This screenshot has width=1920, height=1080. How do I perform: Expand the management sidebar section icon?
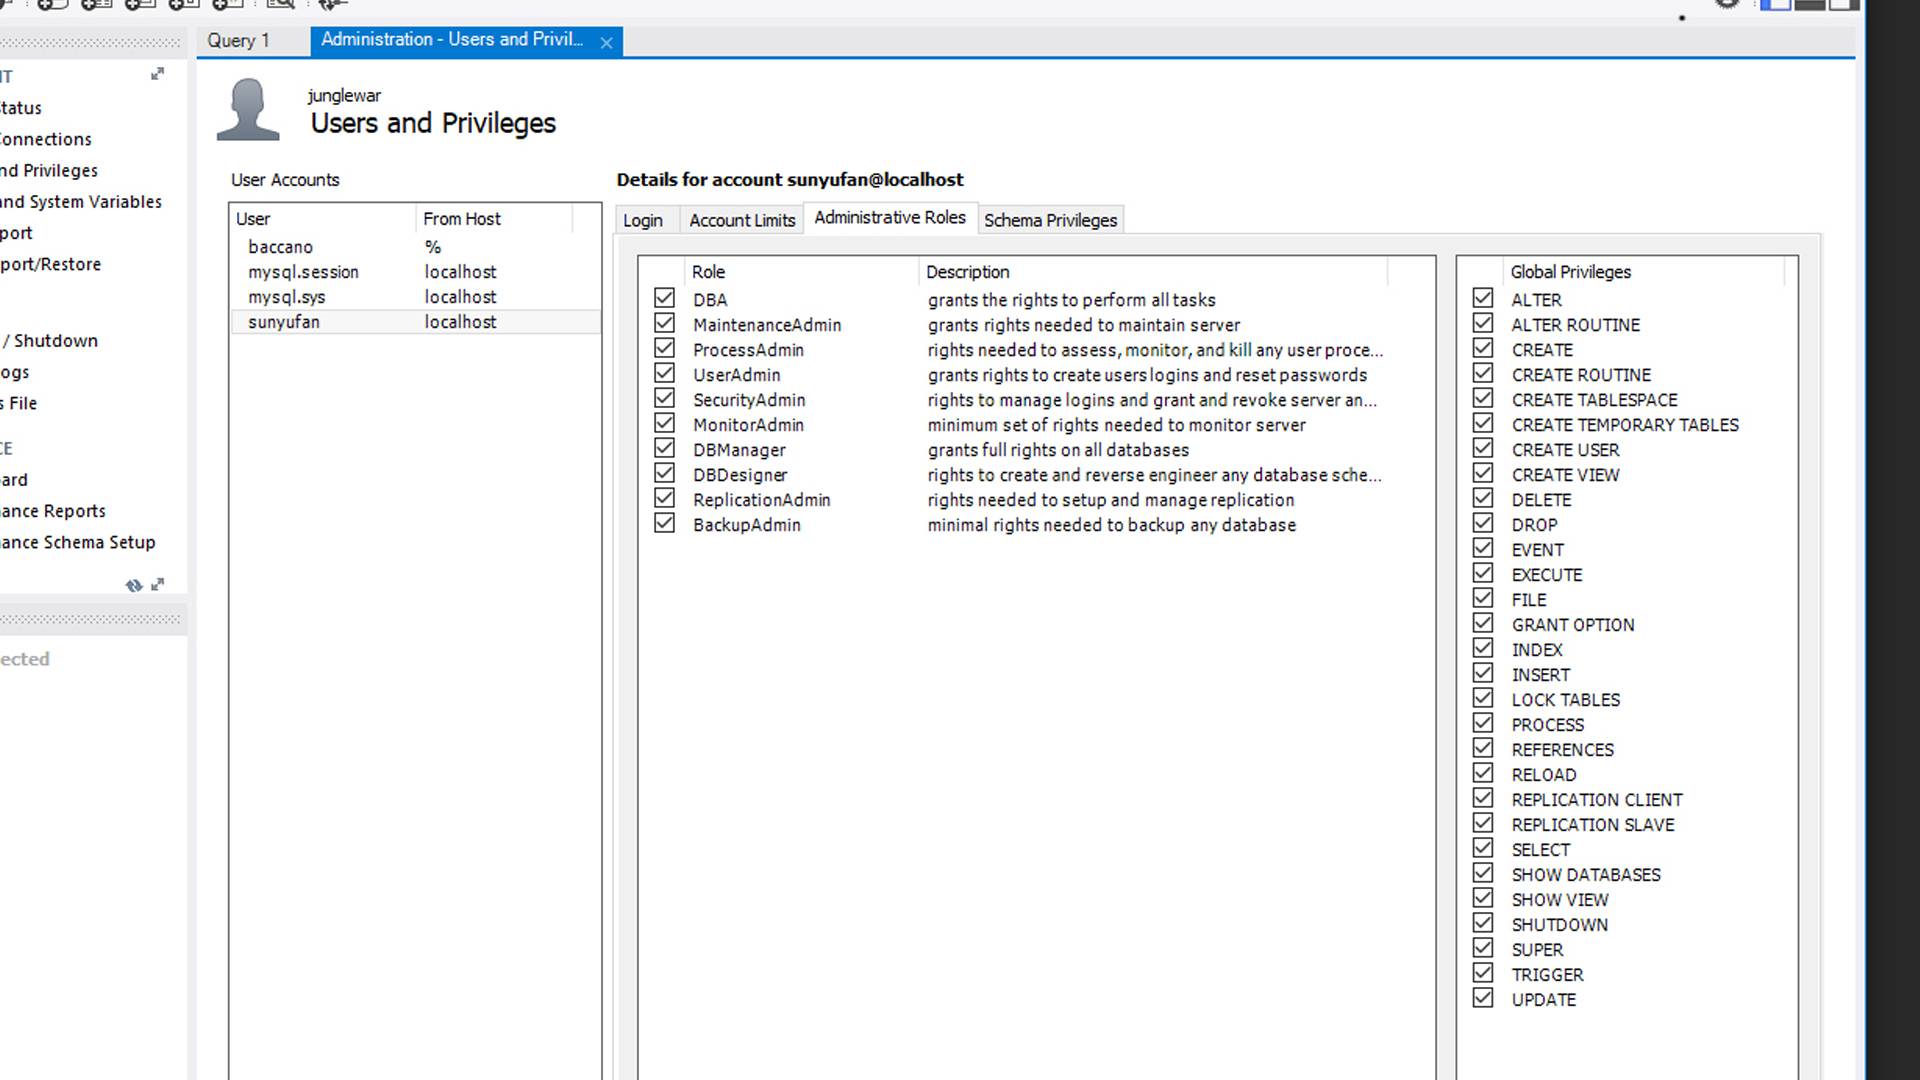tap(157, 74)
